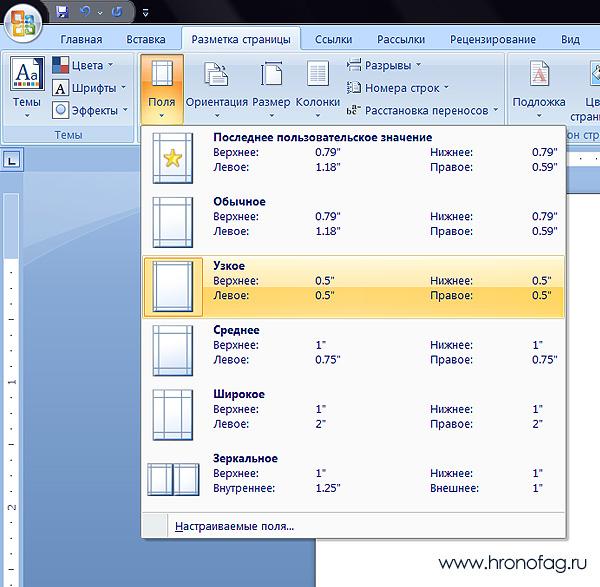Click the Save icon in quick access toolbar
600x587 pixels.
(62, 13)
